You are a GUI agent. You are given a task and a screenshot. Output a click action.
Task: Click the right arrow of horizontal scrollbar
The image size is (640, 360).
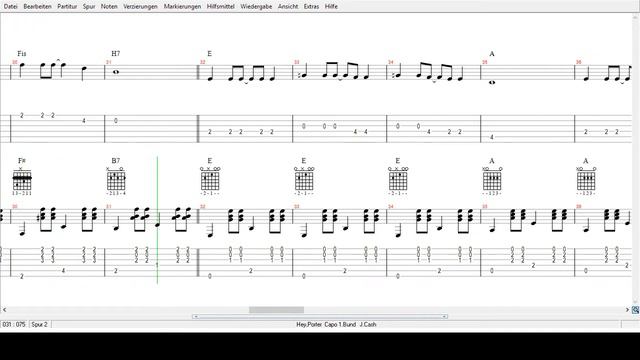click(x=627, y=310)
